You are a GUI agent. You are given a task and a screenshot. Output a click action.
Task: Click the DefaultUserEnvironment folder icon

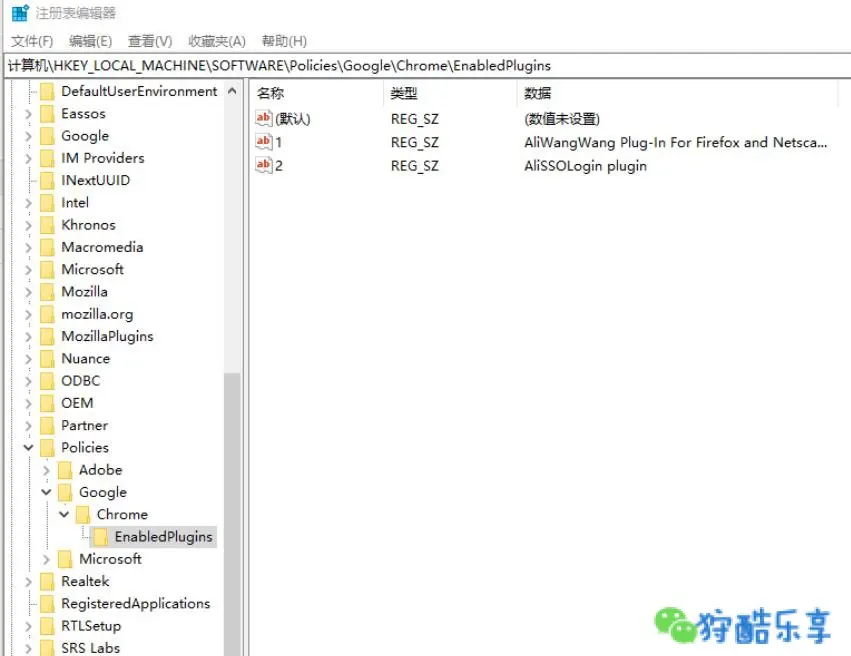(48, 91)
